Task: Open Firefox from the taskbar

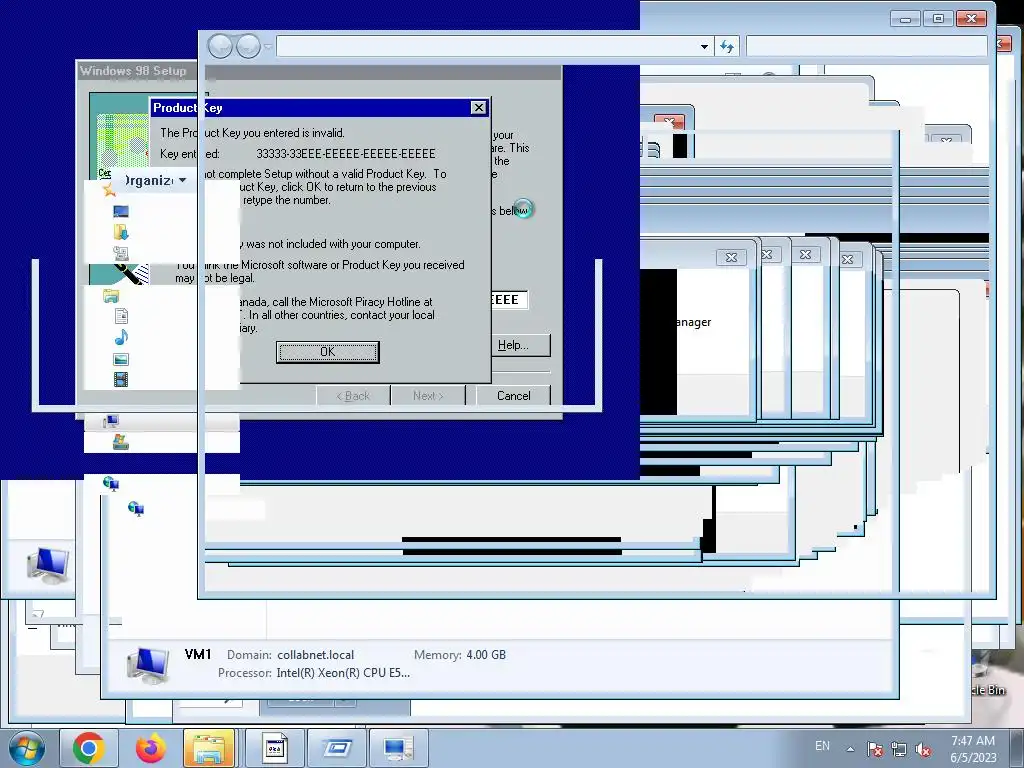Action: pos(151,748)
